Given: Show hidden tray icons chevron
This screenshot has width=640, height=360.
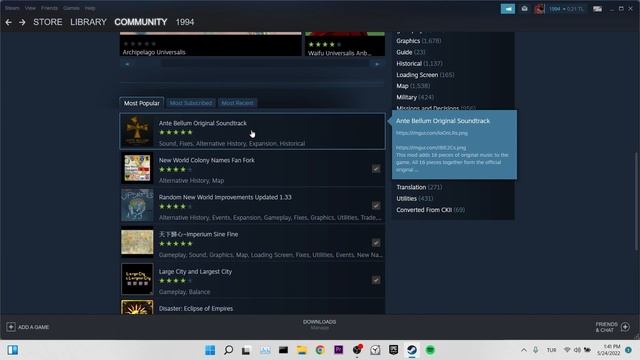Looking at the screenshot, I should pos(524,350).
